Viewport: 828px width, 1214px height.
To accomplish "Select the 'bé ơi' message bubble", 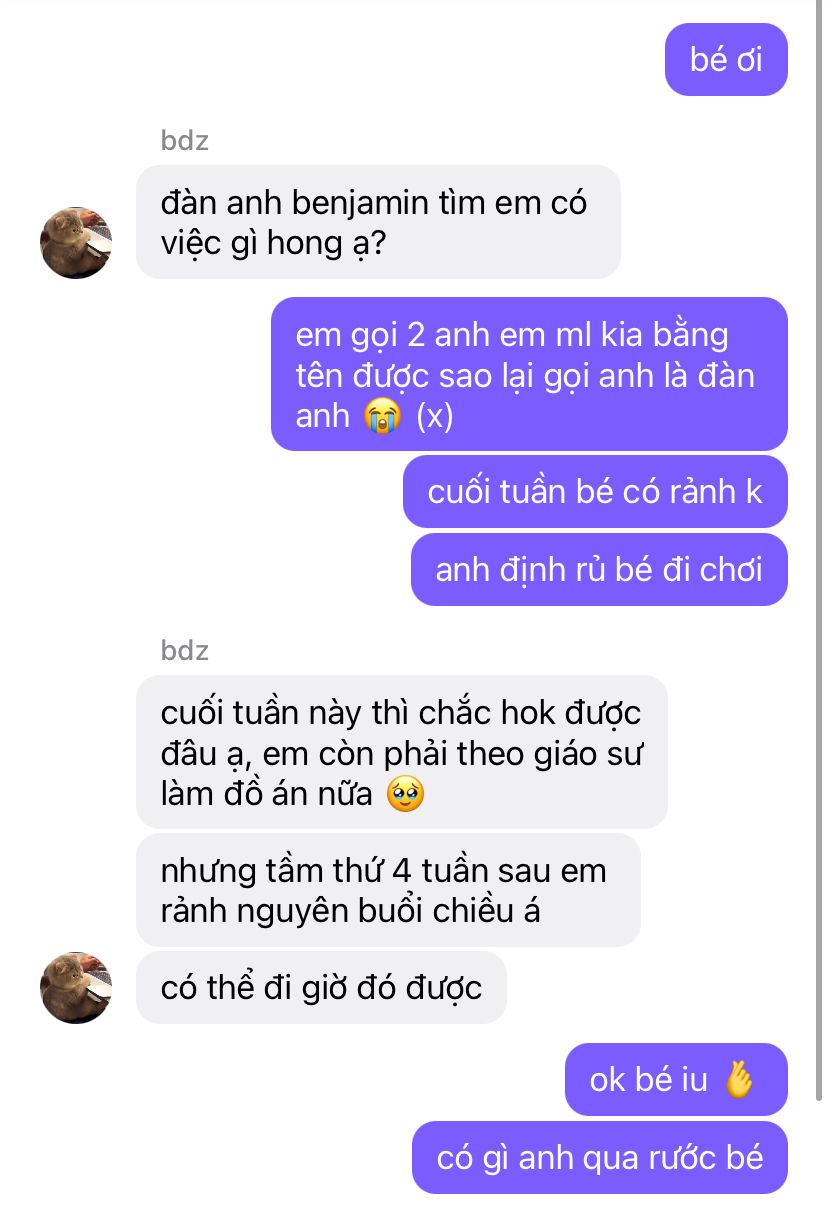I will [x=726, y=60].
